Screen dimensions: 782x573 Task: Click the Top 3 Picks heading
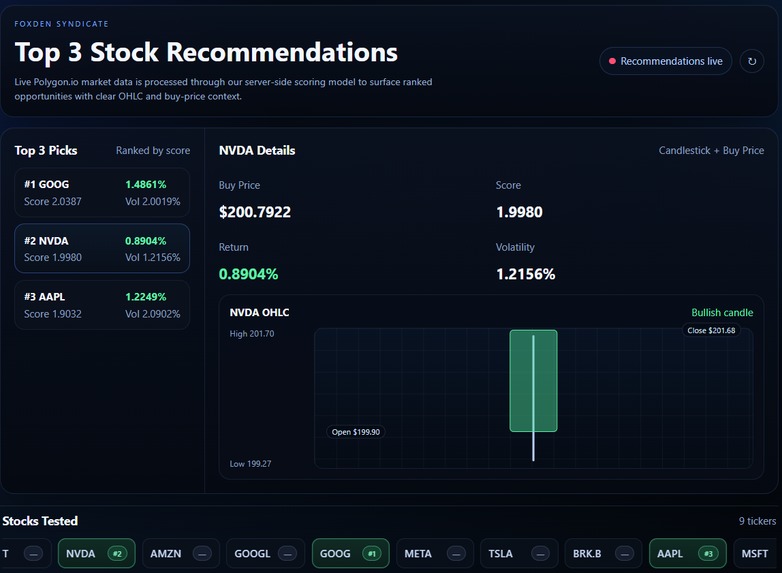click(46, 151)
